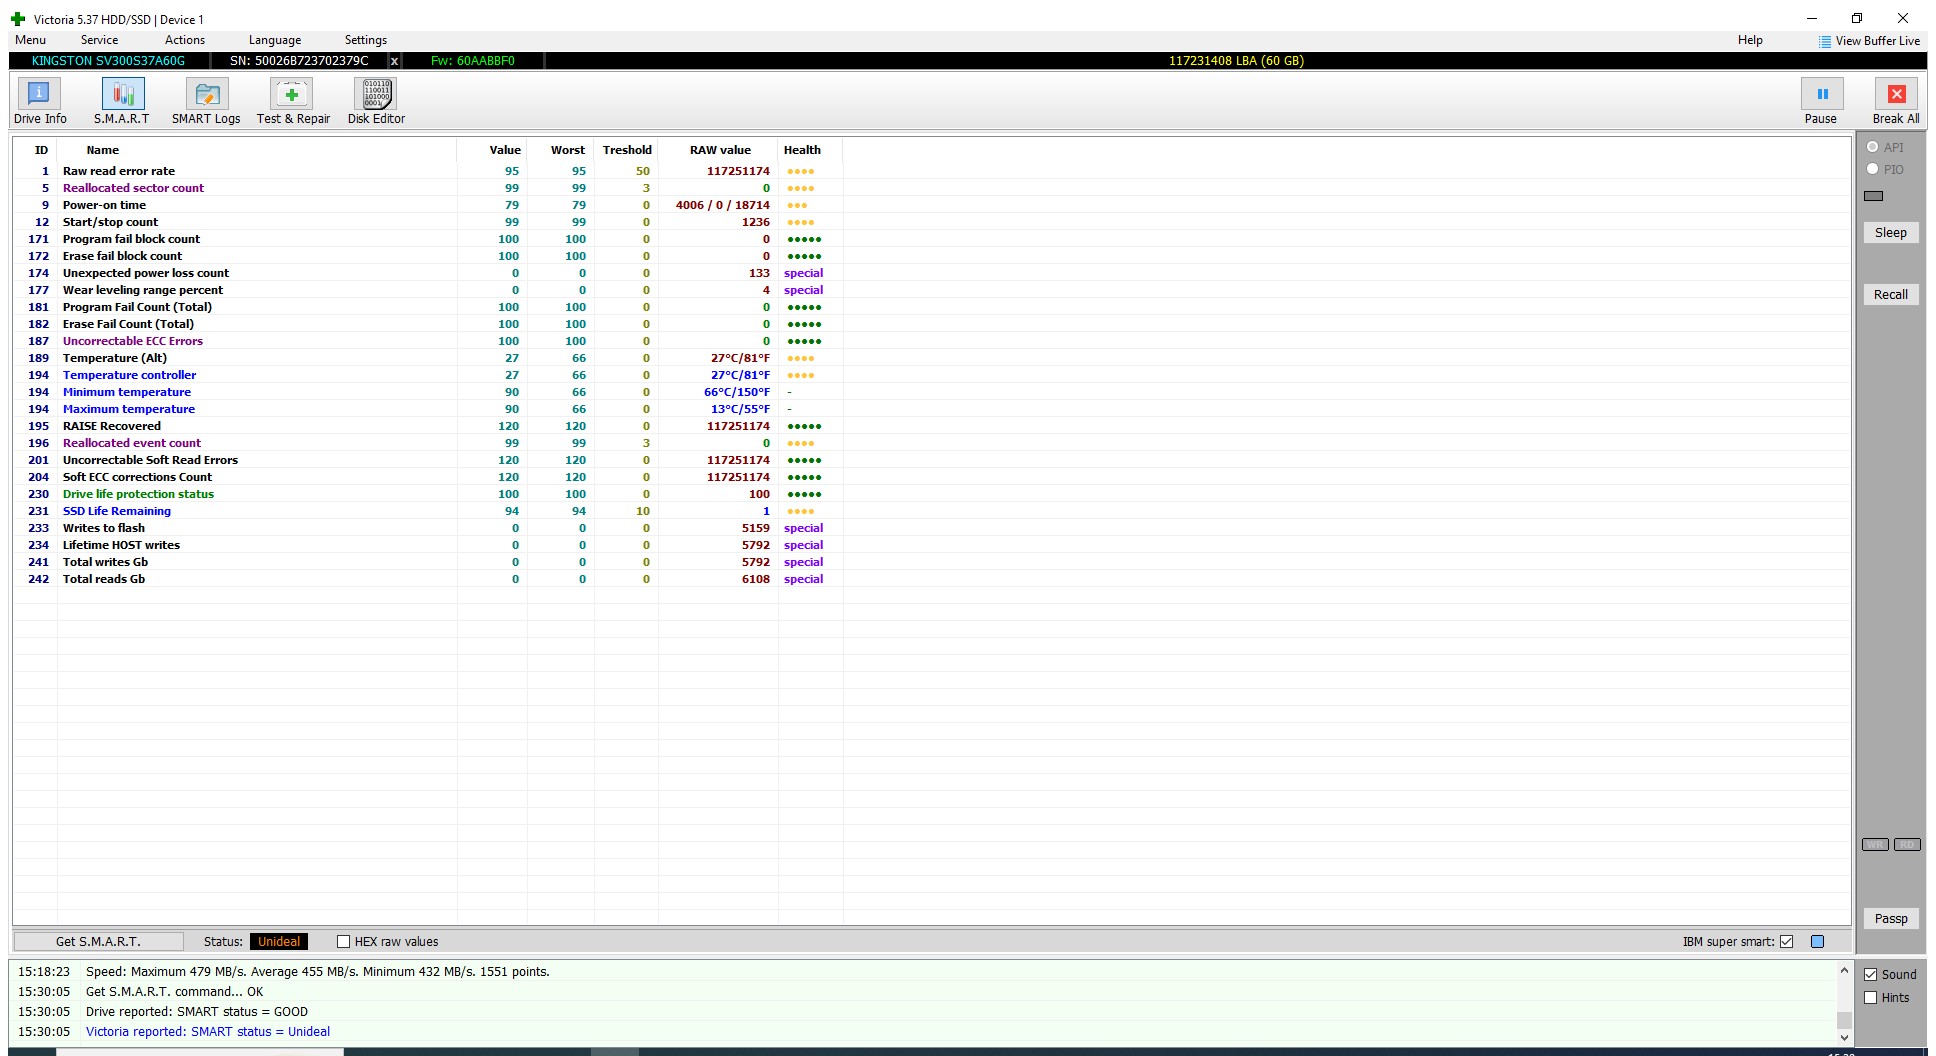Click the Worst column header
Viewport: 1936px width, 1056px height.
pyautogui.click(x=567, y=150)
